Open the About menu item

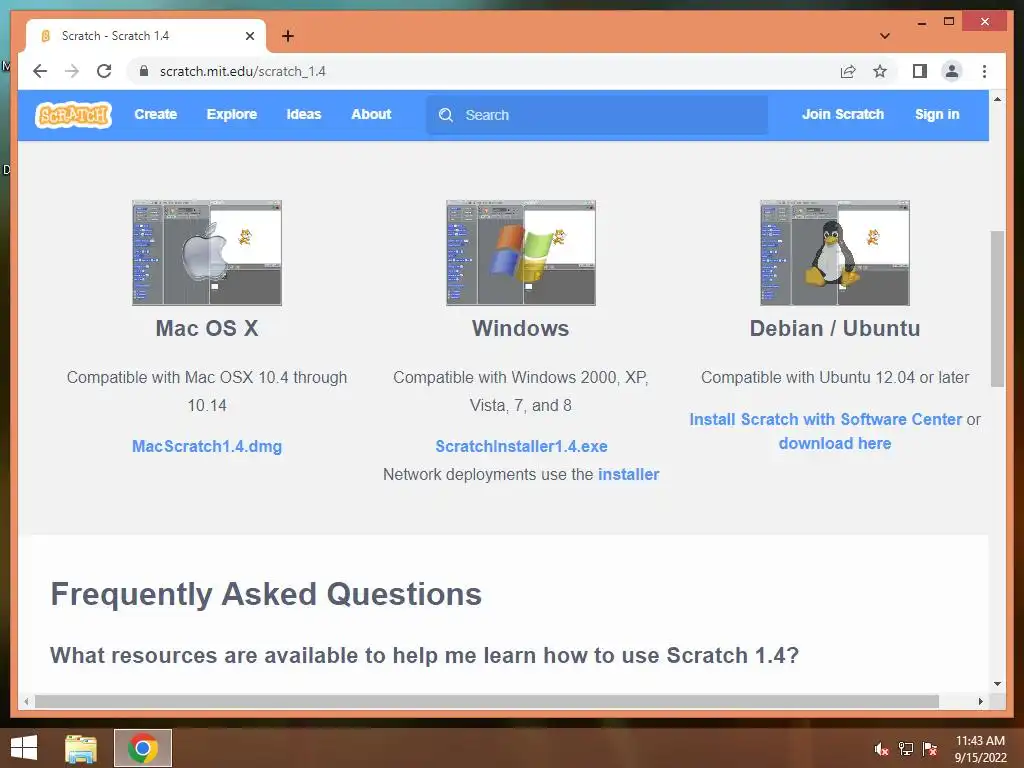[371, 114]
